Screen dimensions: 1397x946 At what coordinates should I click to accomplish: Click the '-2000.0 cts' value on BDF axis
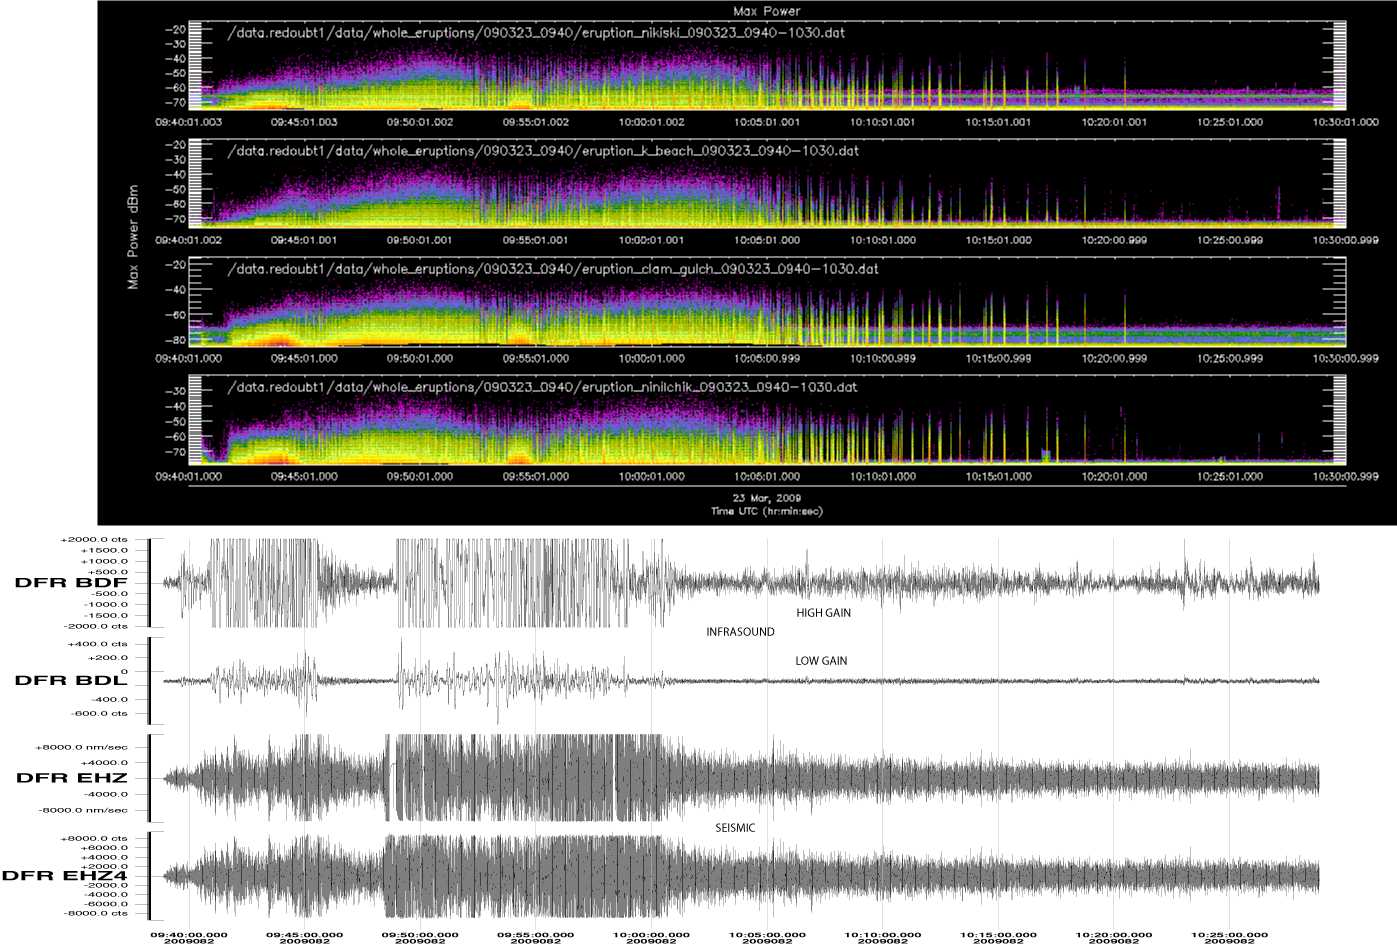pos(94,626)
